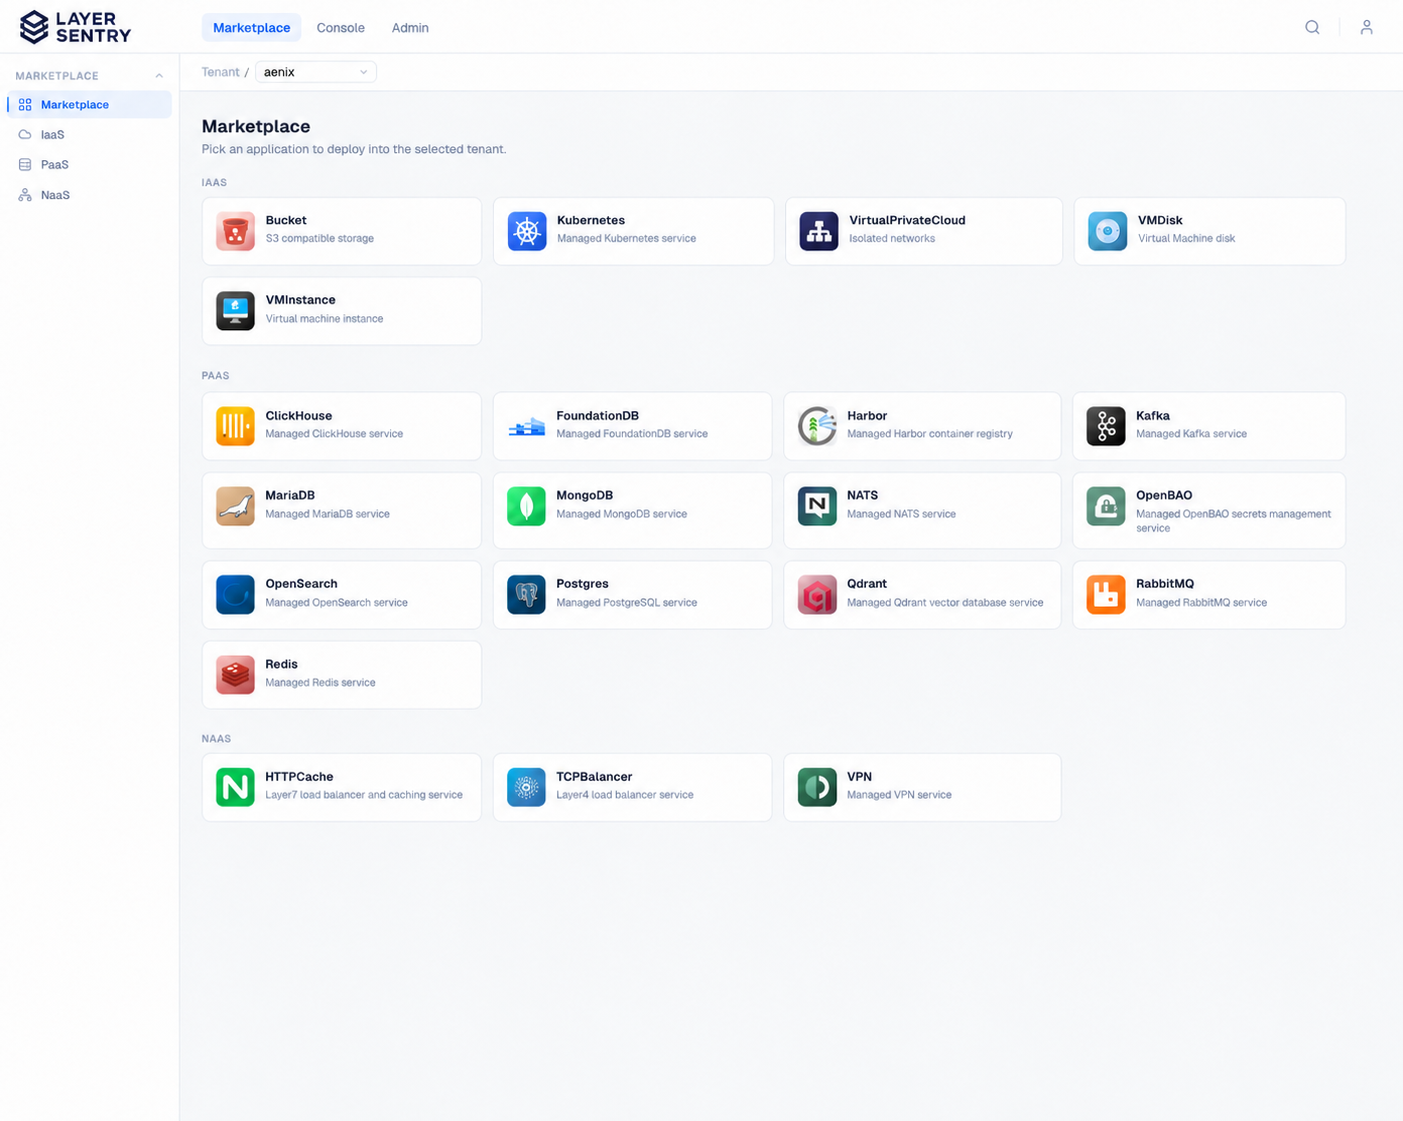This screenshot has height=1121, width=1403.
Task: Open the FoundationDB application title
Action: pyautogui.click(x=597, y=416)
